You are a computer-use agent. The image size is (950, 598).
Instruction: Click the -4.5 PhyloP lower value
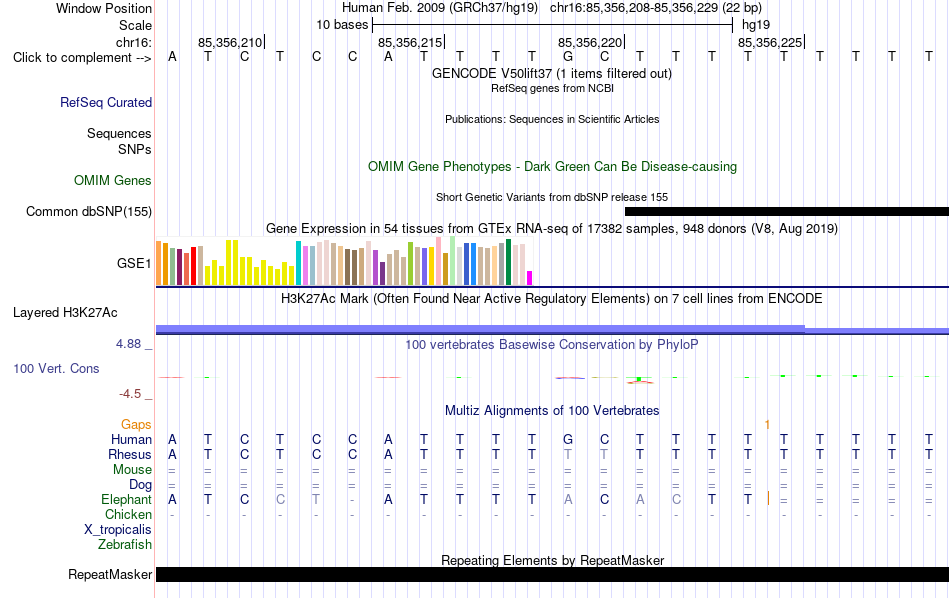[130, 394]
